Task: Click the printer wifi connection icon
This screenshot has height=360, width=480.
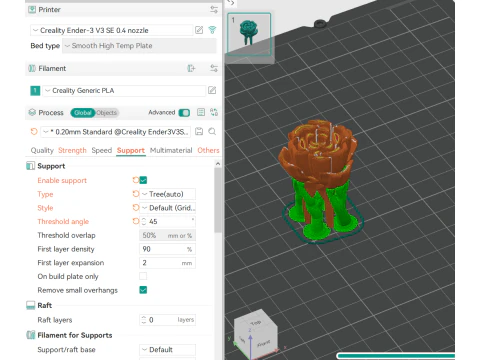Action: point(212,30)
